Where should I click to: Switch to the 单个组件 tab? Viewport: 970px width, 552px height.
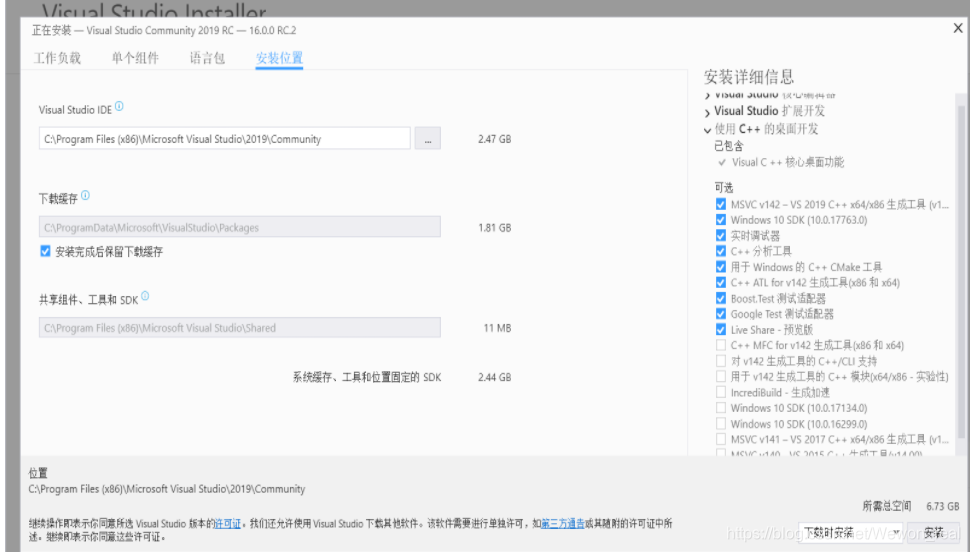135,58
